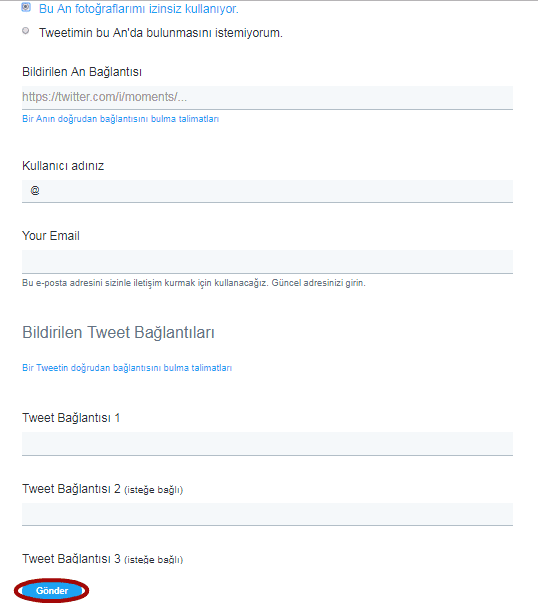Click into the Kullanıcı adınız input field
The image size is (538, 613).
pos(267,191)
